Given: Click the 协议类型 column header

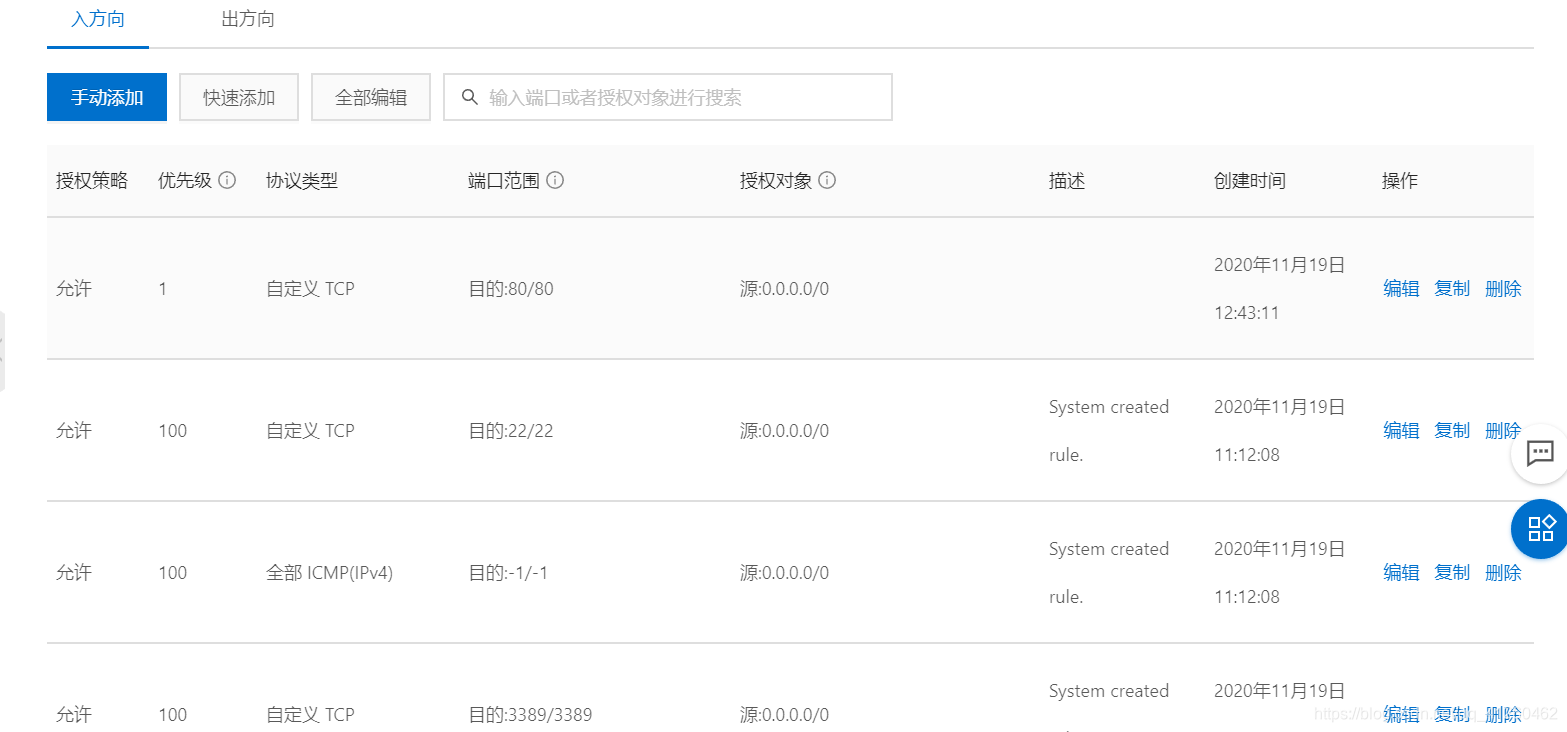Looking at the screenshot, I should point(302,181).
